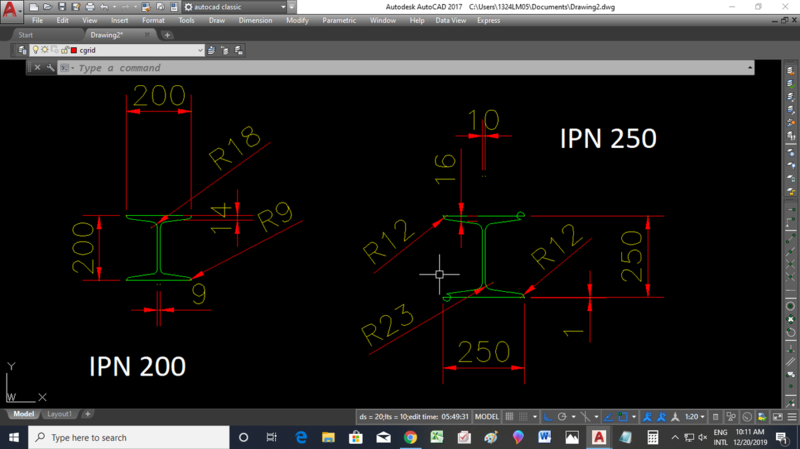Screen dimensions: 800x449
Task: Switch to the Start tab
Action: click(26, 35)
